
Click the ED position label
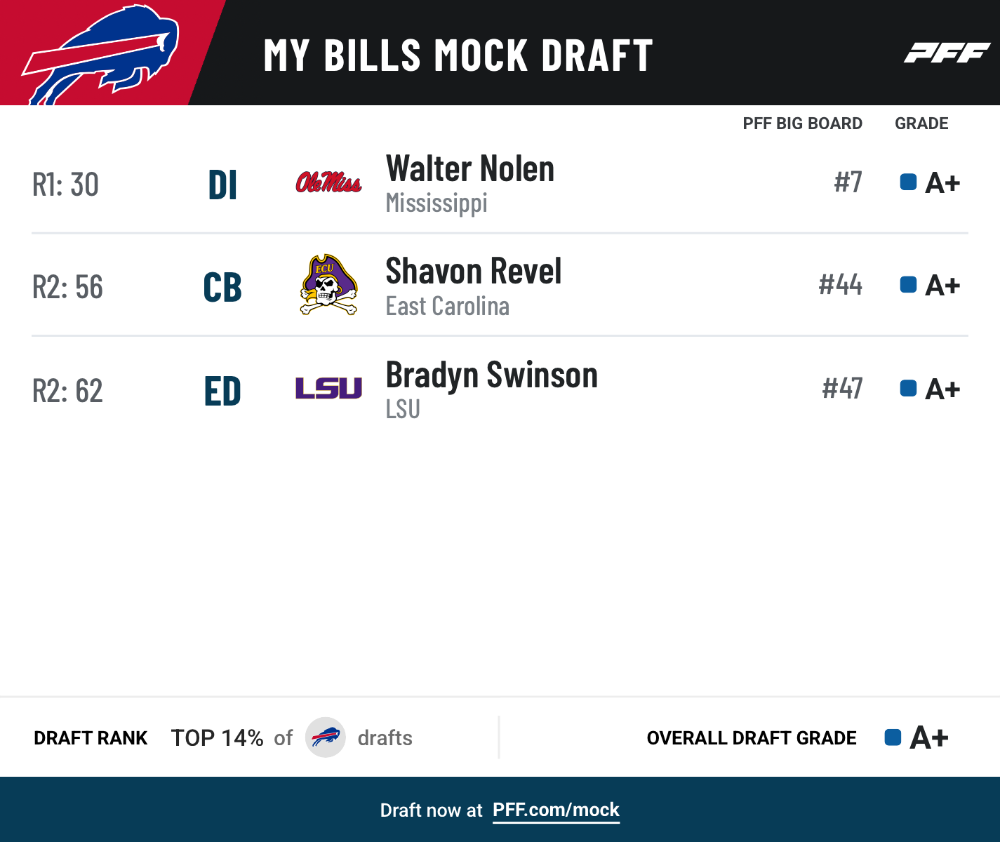coord(223,390)
